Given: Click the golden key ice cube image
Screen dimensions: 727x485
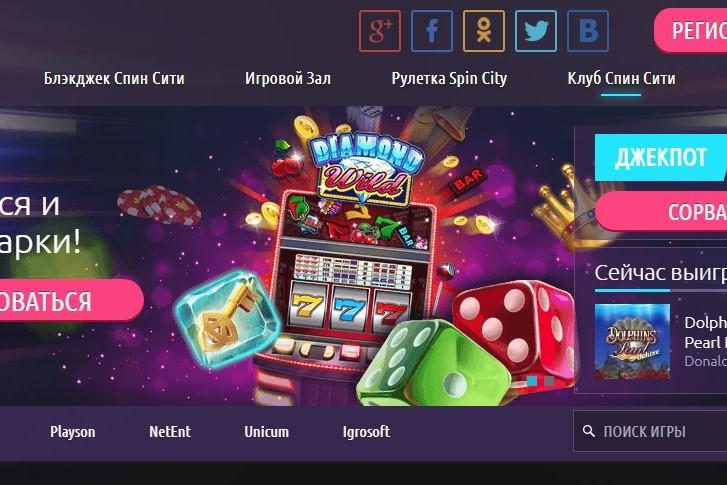Looking at the screenshot, I should [227, 320].
